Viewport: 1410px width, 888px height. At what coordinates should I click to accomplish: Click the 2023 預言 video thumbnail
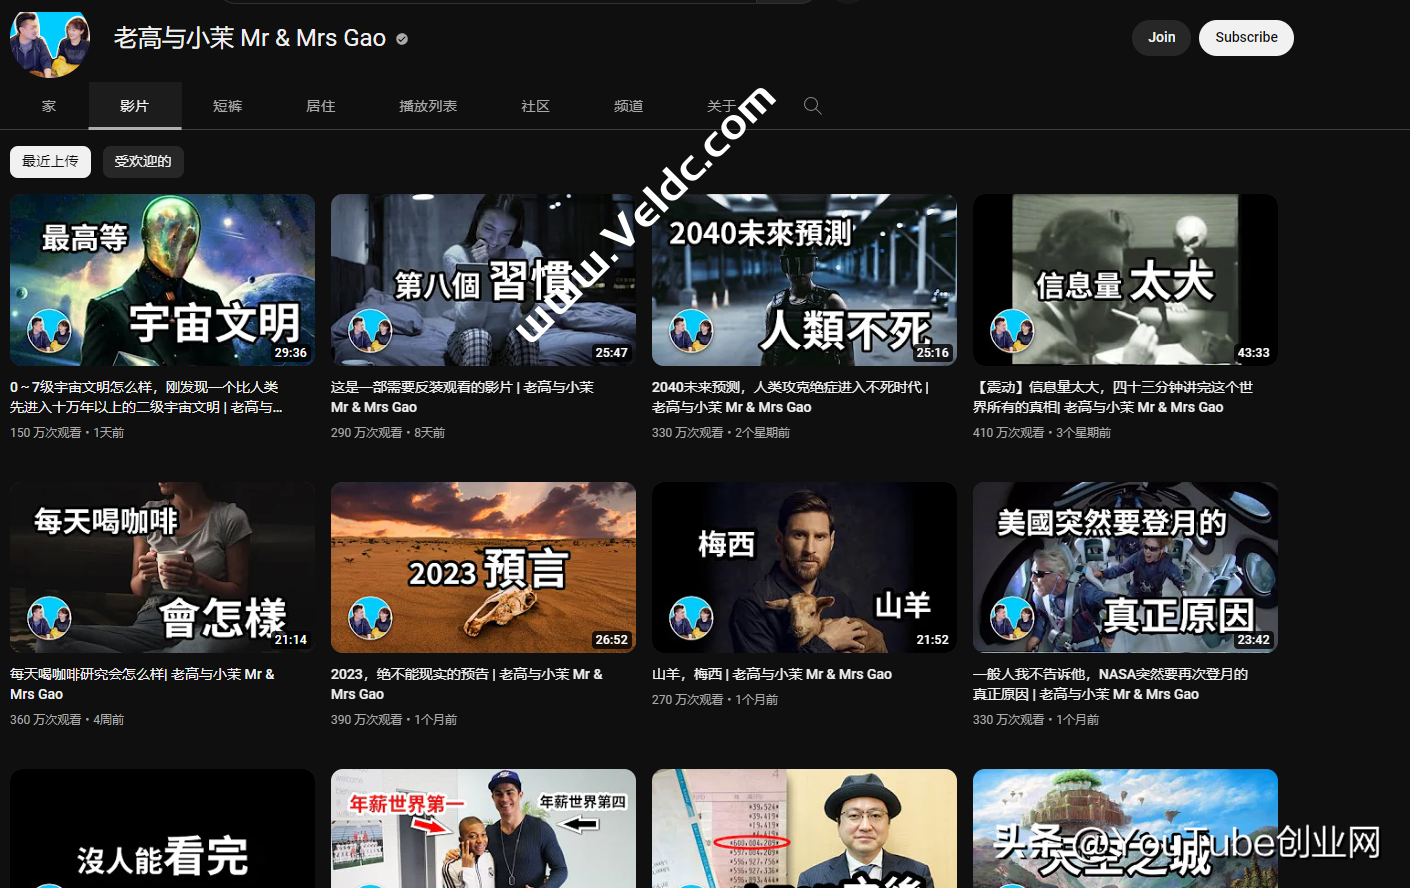click(483, 567)
